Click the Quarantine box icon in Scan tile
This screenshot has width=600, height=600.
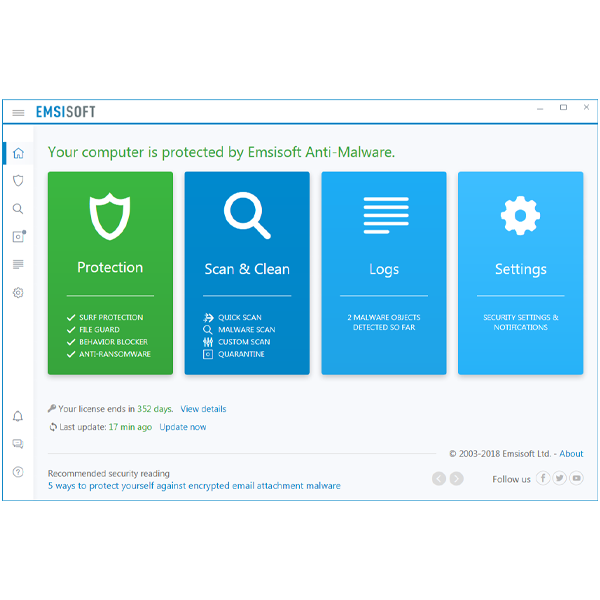click(x=208, y=354)
